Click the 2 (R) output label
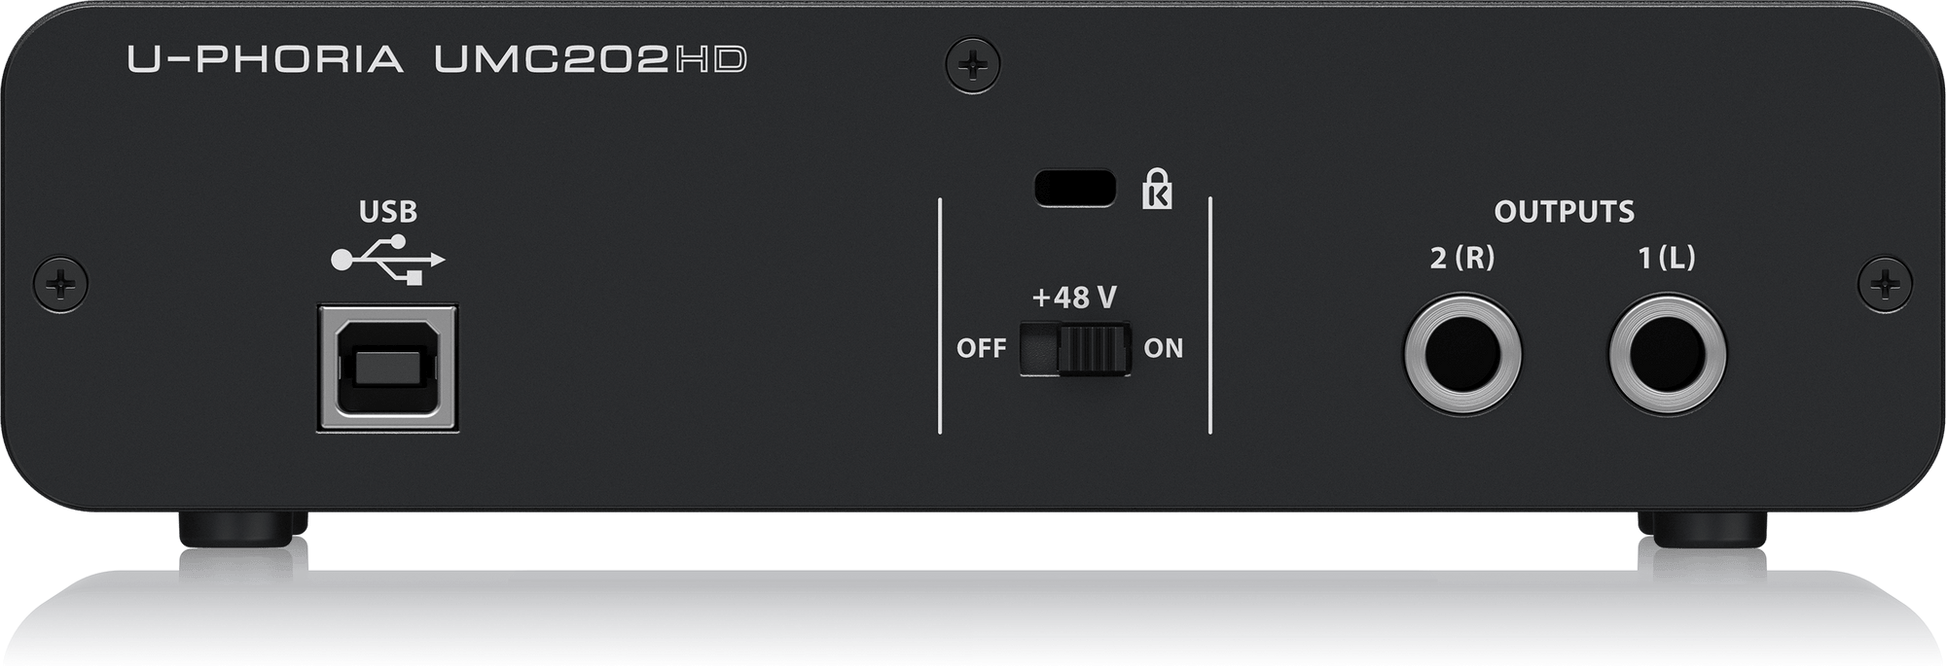Viewport: 1946px width, 668px height. (x=1462, y=258)
